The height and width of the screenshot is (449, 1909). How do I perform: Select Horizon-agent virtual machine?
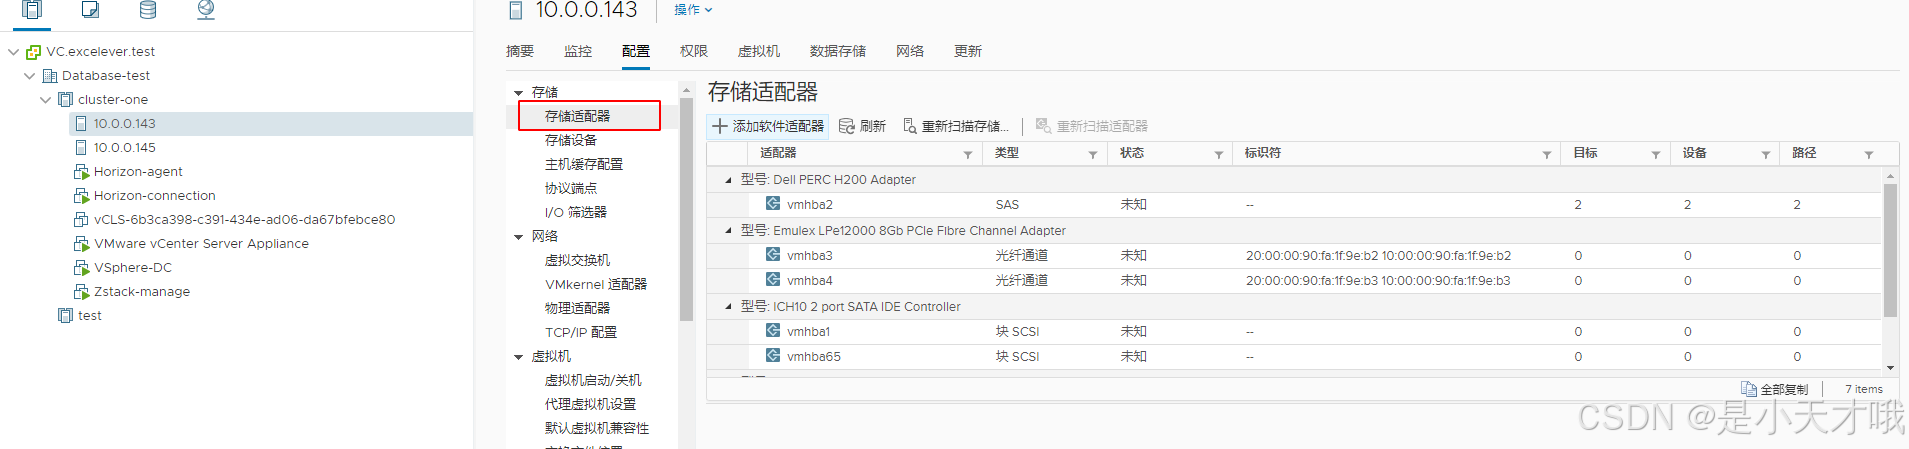click(138, 172)
